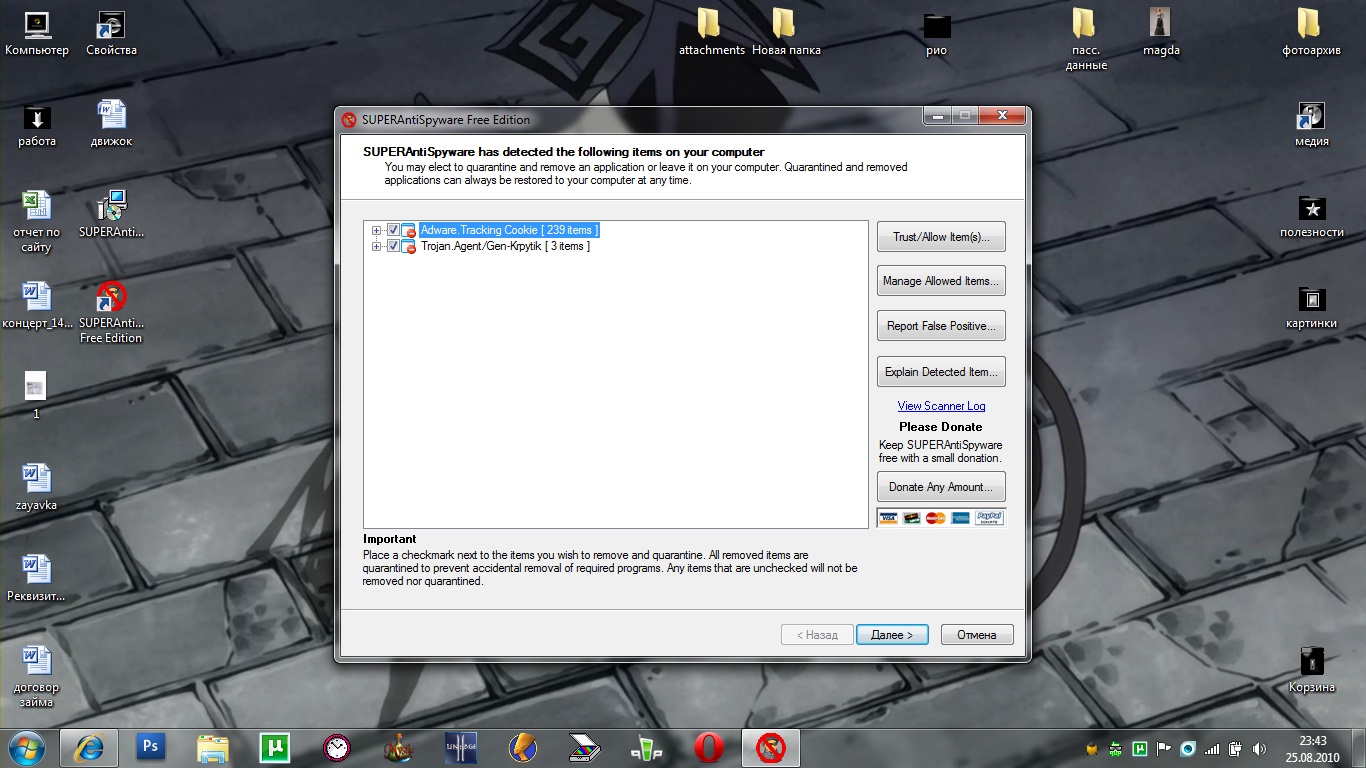
Task: Close the SUPERAntiSpyware Free Edition window
Action: [x=1002, y=116]
